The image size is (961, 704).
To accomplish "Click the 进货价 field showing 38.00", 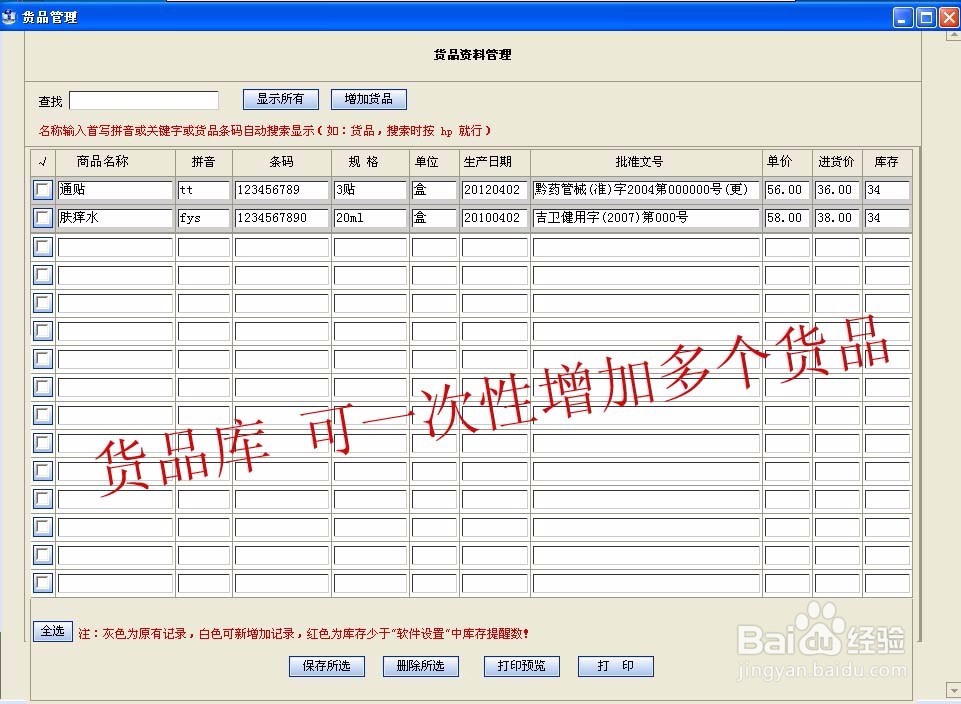I will 837,218.
